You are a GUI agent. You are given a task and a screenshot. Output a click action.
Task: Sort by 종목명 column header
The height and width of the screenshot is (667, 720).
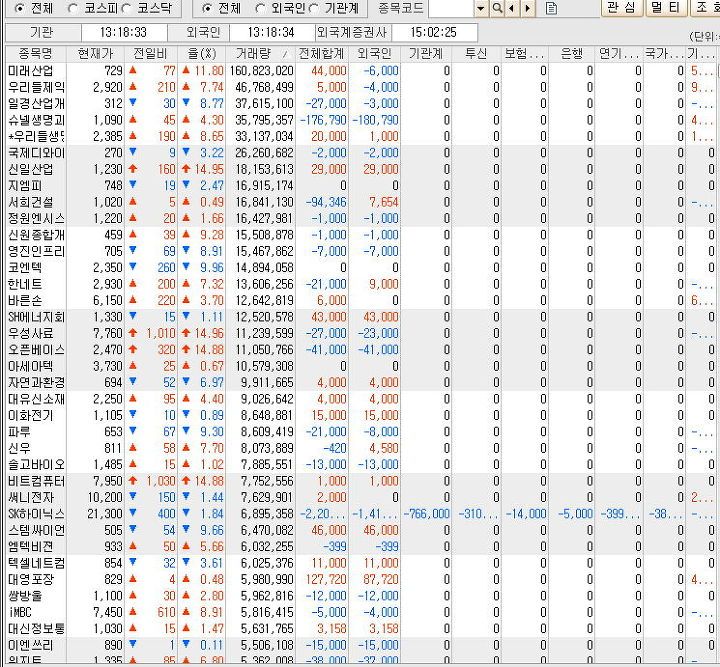[x=36, y=54]
